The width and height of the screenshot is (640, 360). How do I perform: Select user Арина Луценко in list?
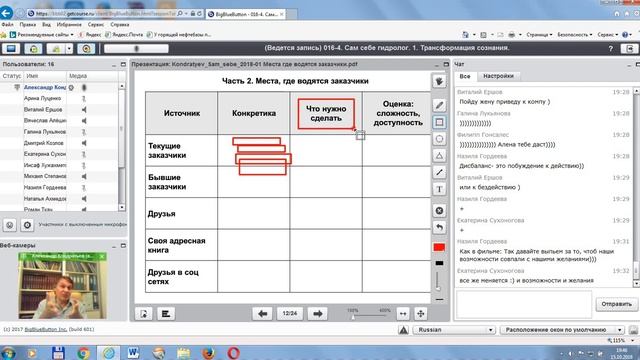pos(60,98)
